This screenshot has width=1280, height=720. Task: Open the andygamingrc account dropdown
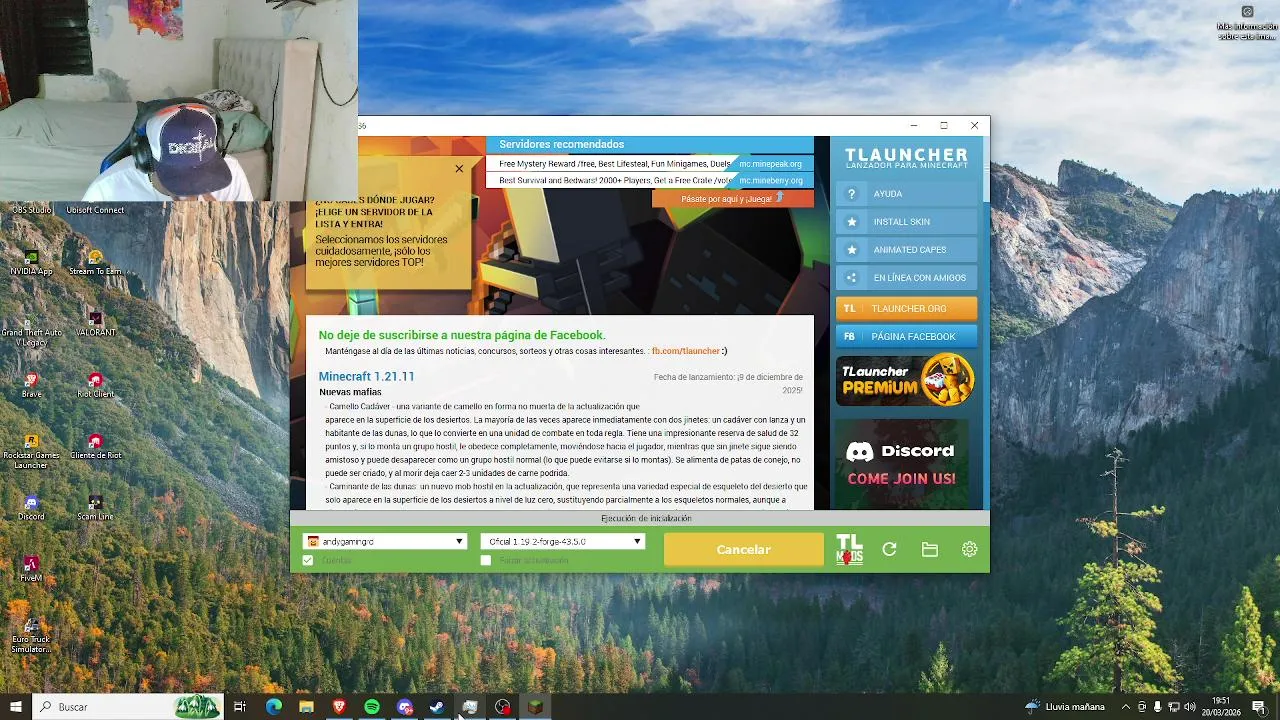click(x=385, y=541)
